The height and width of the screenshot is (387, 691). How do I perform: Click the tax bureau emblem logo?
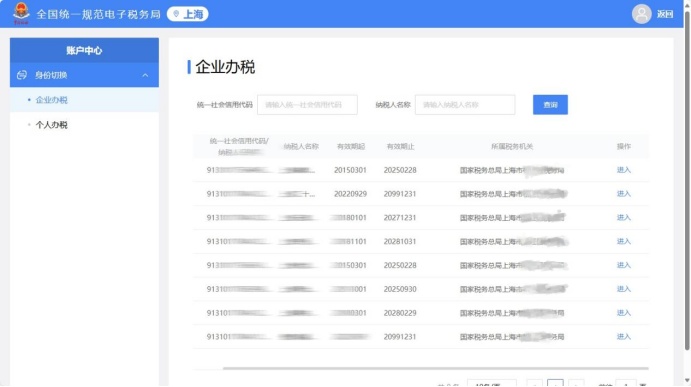click(21, 14)
